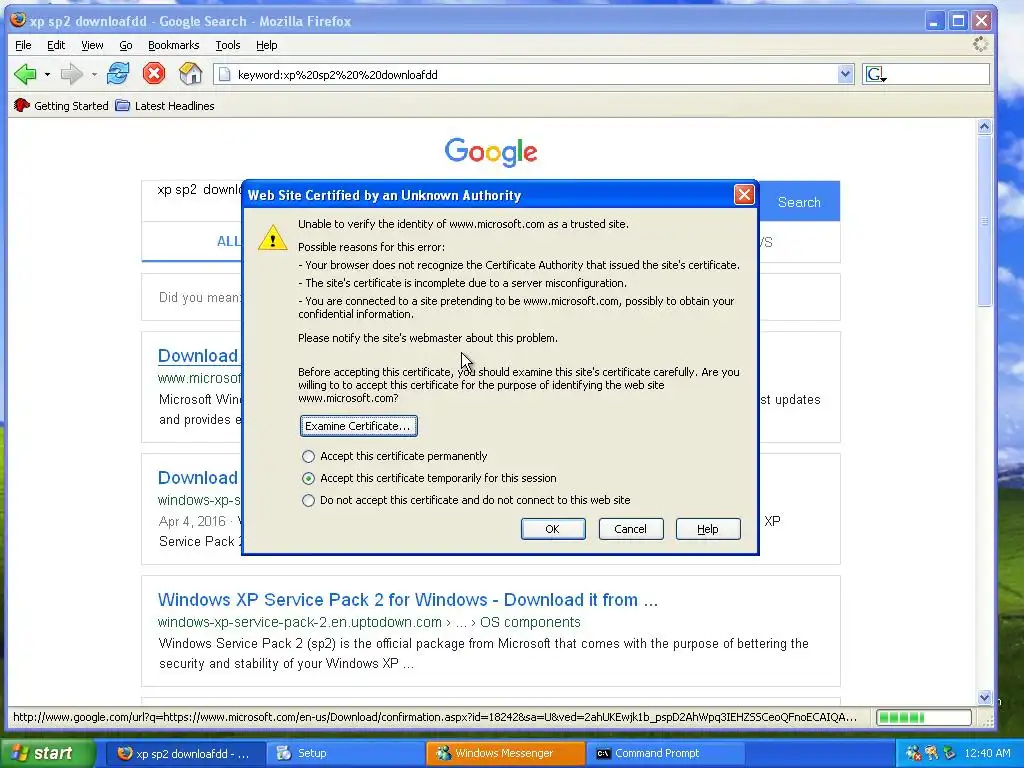Screen dimensions: 1024x768
Task: Click the first system tray icon
Action: (x=913, y=753)
